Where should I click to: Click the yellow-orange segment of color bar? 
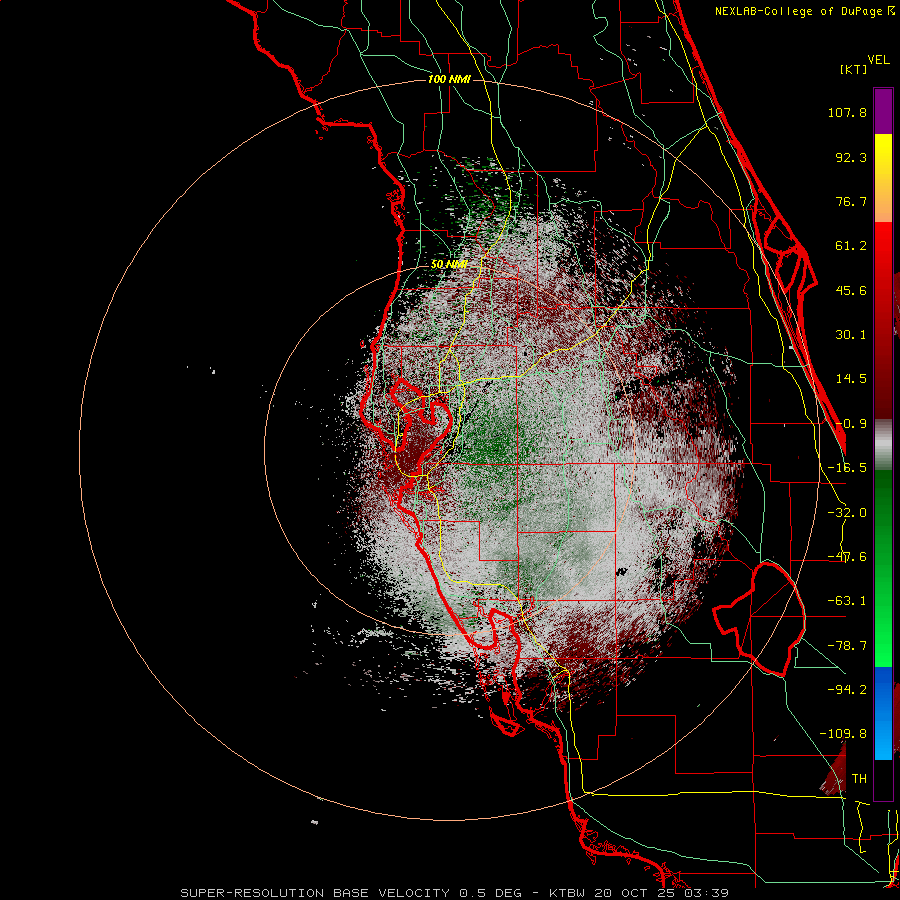click(883, 178)
